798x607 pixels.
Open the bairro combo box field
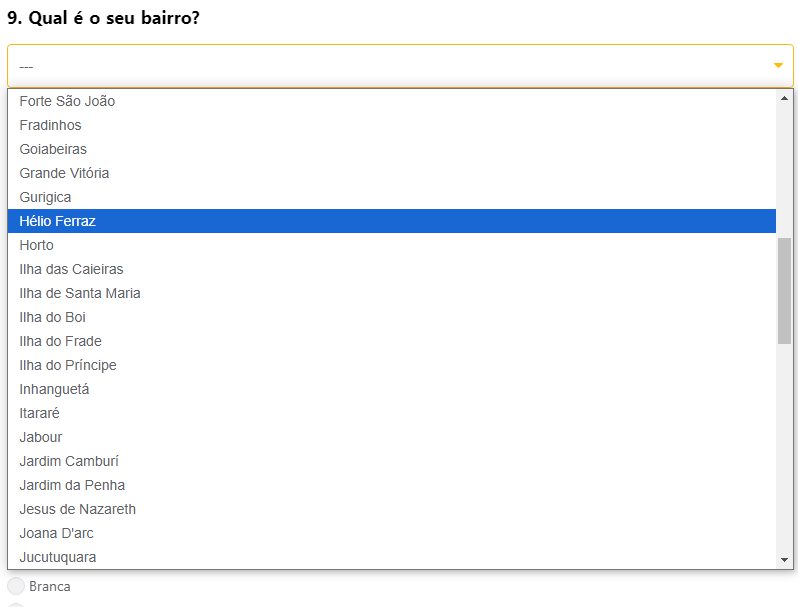(x=390, y=66)
